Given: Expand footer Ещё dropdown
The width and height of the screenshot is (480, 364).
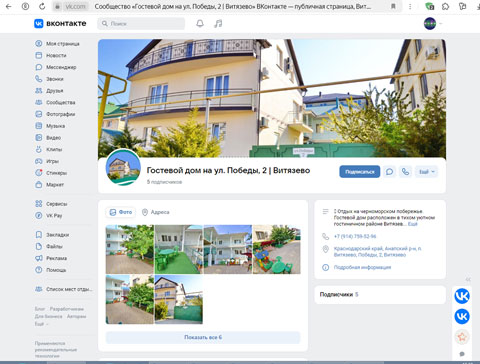Looking at the screenshot, I should [41, 324].
